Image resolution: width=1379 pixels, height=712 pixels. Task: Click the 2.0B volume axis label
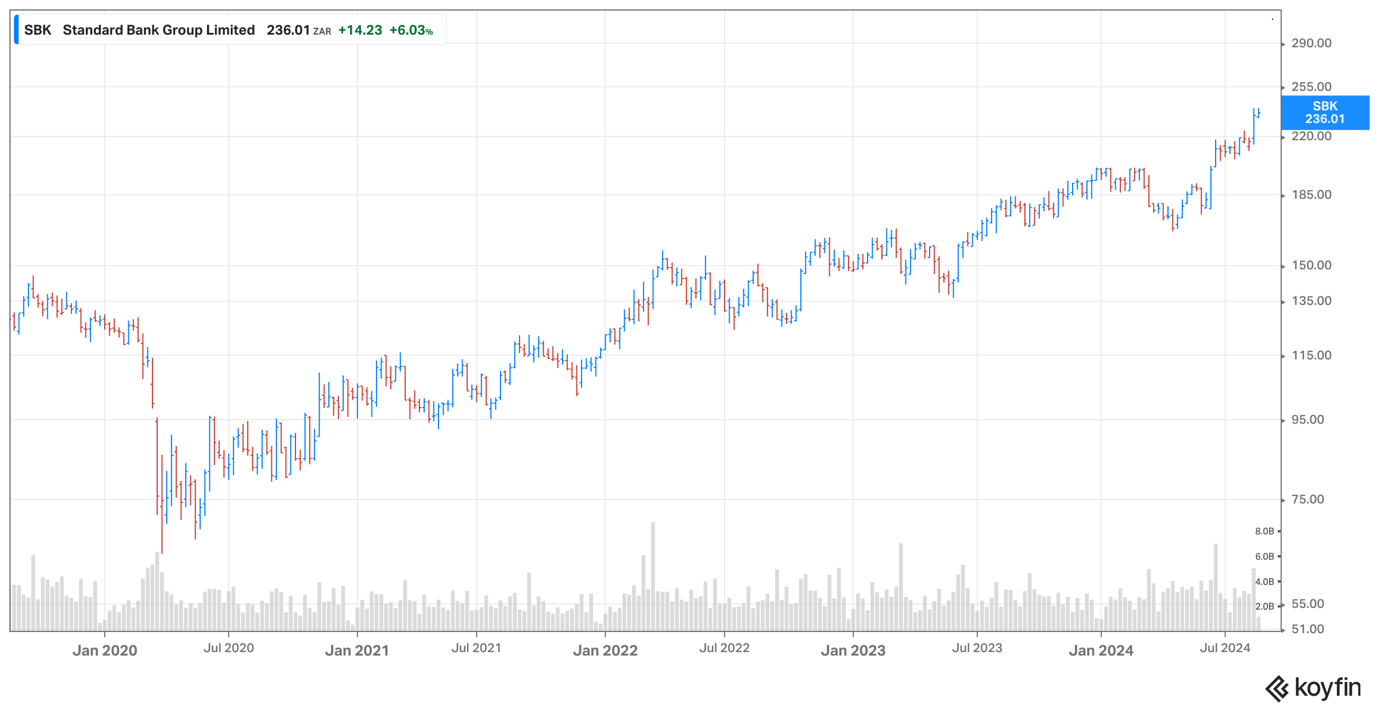1265,606
